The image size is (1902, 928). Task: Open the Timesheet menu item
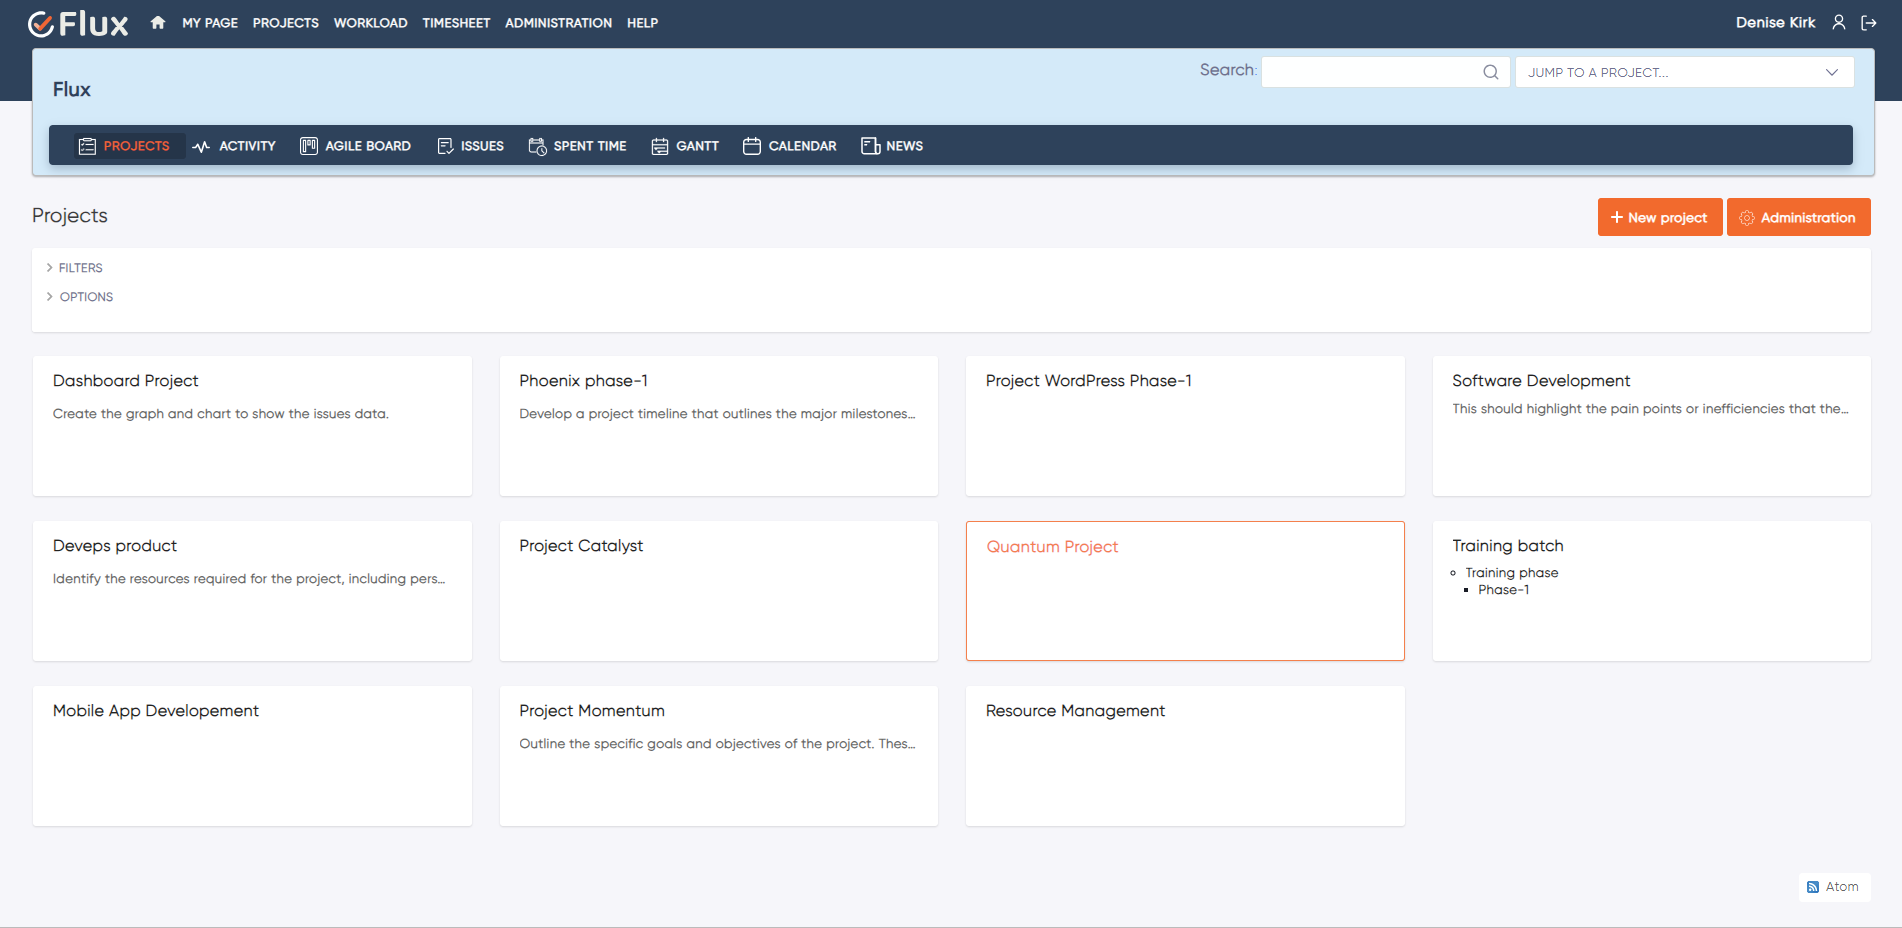click(x=456, y=23)
